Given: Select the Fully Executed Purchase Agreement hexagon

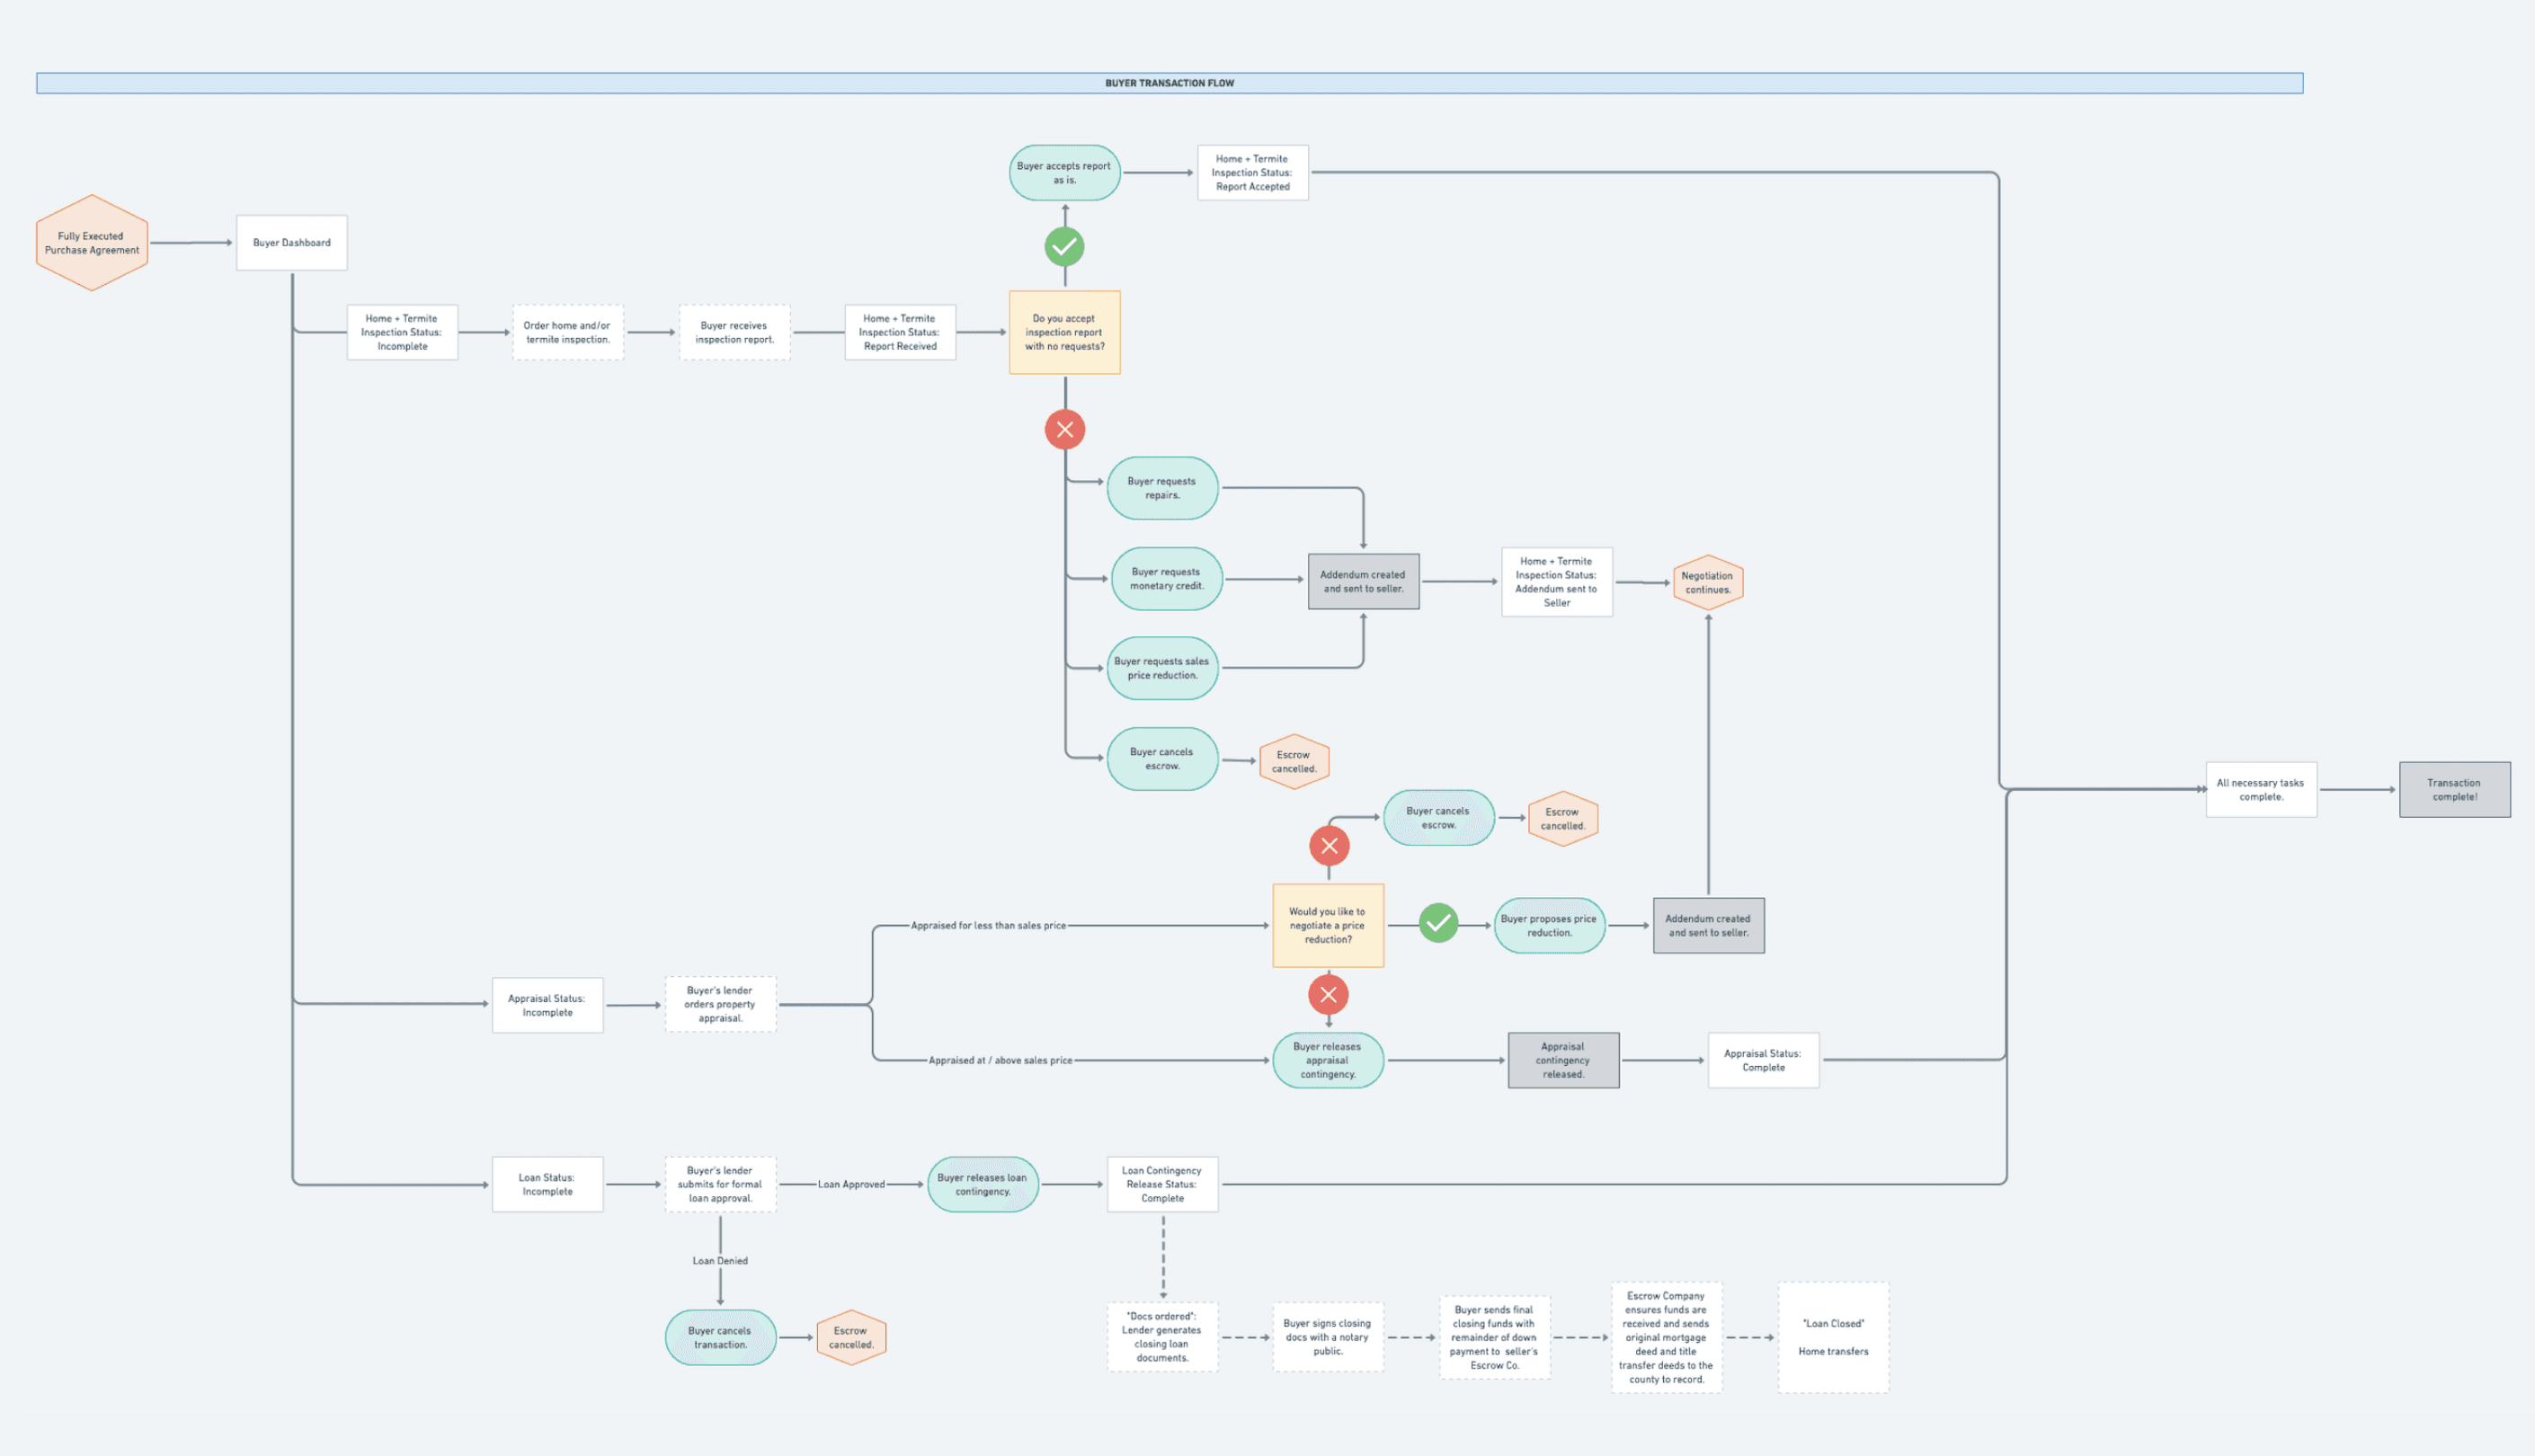Looking at the screenshot, I should [x=92, y=243].
